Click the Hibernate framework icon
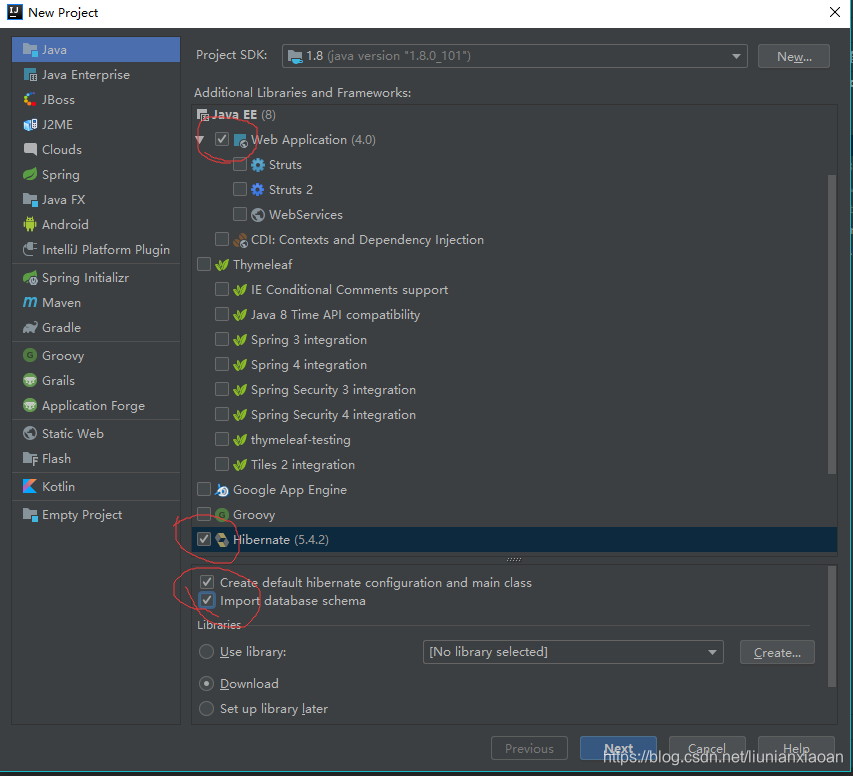The width and height of the screenshot is (853, 776). 222,539
